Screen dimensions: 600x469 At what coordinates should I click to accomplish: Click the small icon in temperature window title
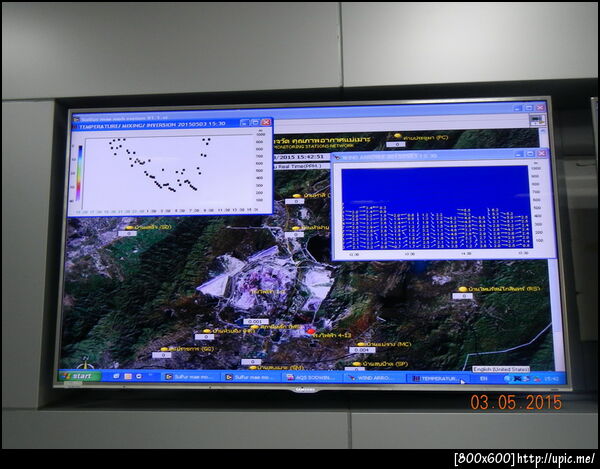tap(75, 125)
